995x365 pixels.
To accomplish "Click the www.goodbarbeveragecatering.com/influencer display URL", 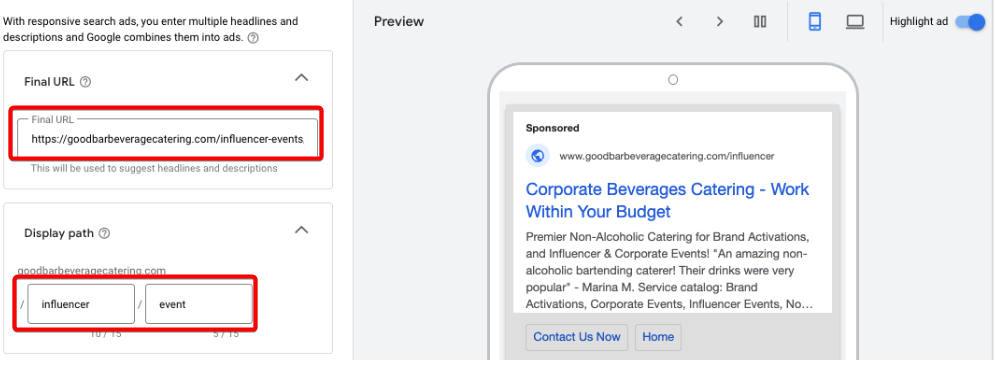I will coord(666,156).
